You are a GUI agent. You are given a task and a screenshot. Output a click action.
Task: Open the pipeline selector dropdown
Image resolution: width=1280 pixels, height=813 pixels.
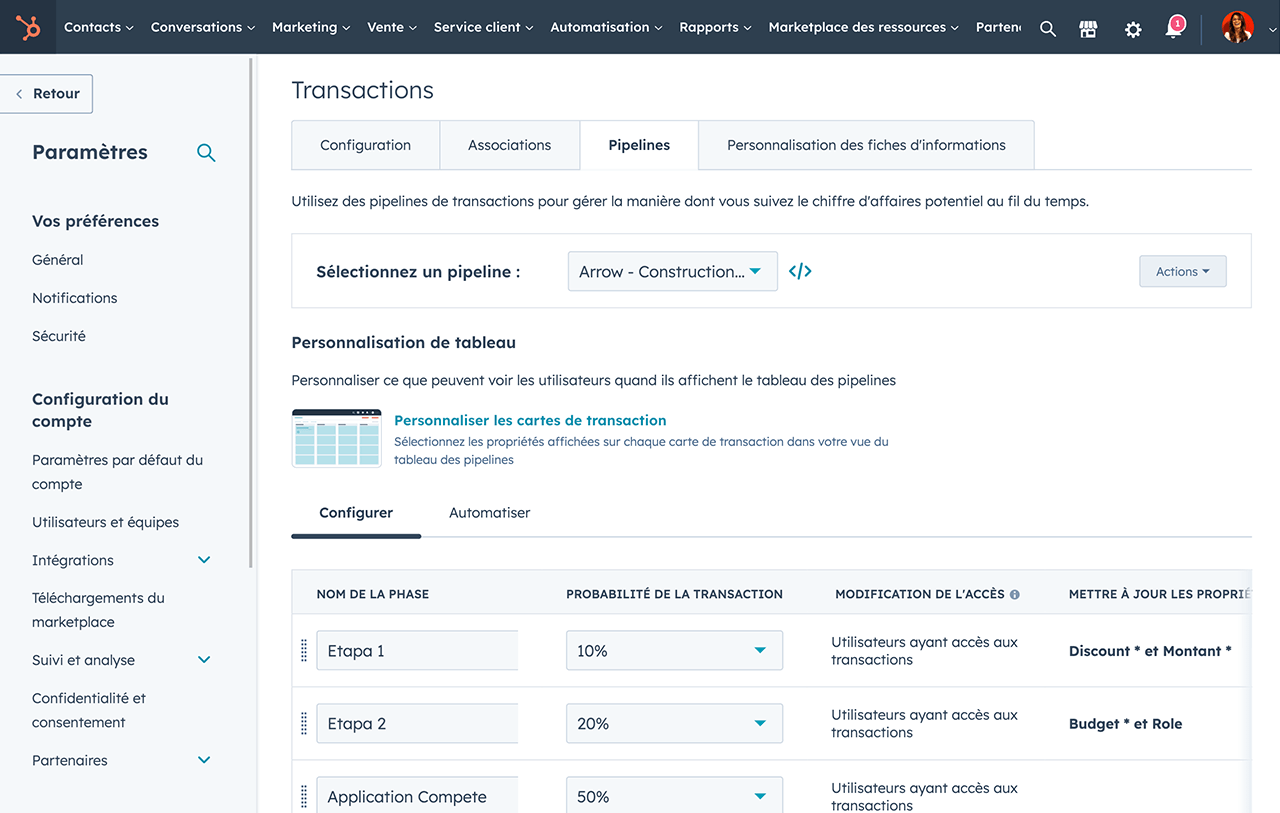click(672, 271)
